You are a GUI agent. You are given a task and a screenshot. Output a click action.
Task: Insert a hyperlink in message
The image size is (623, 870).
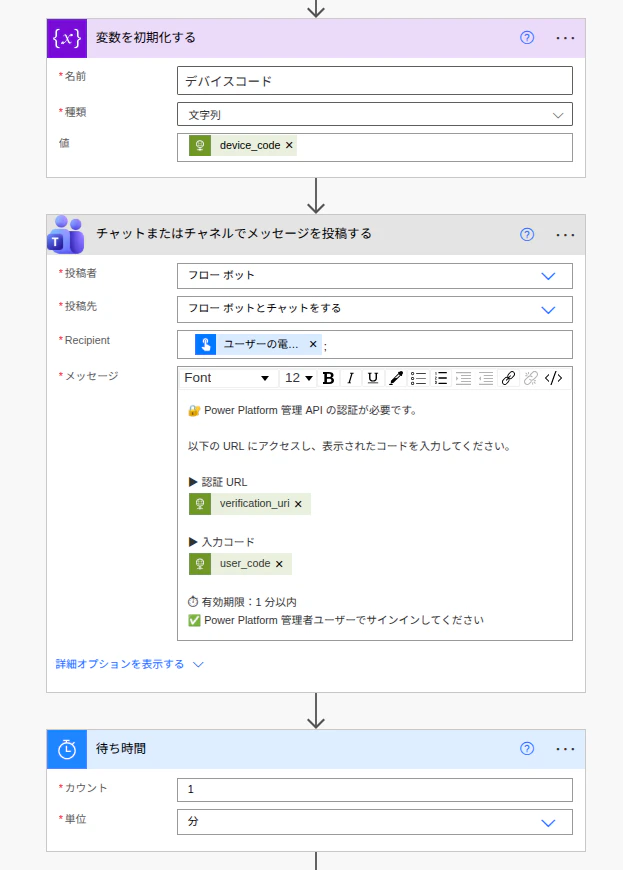click(508, 378)
